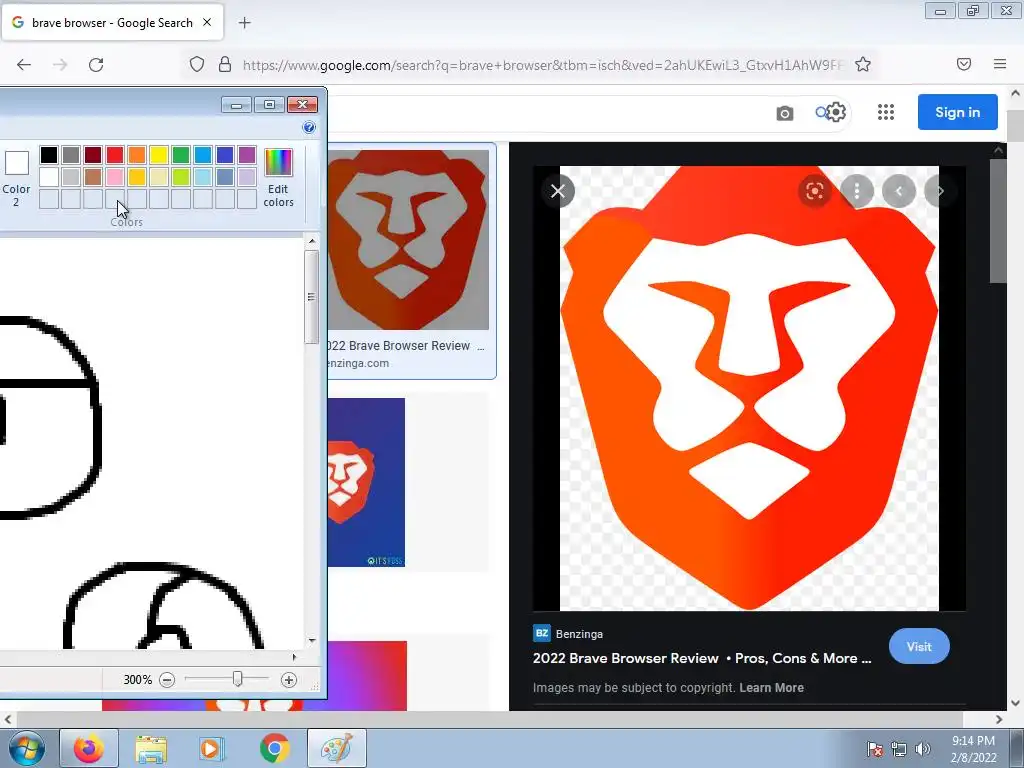
Task: Select the blue background Brave thumbnail
Action: click(366, 482)
